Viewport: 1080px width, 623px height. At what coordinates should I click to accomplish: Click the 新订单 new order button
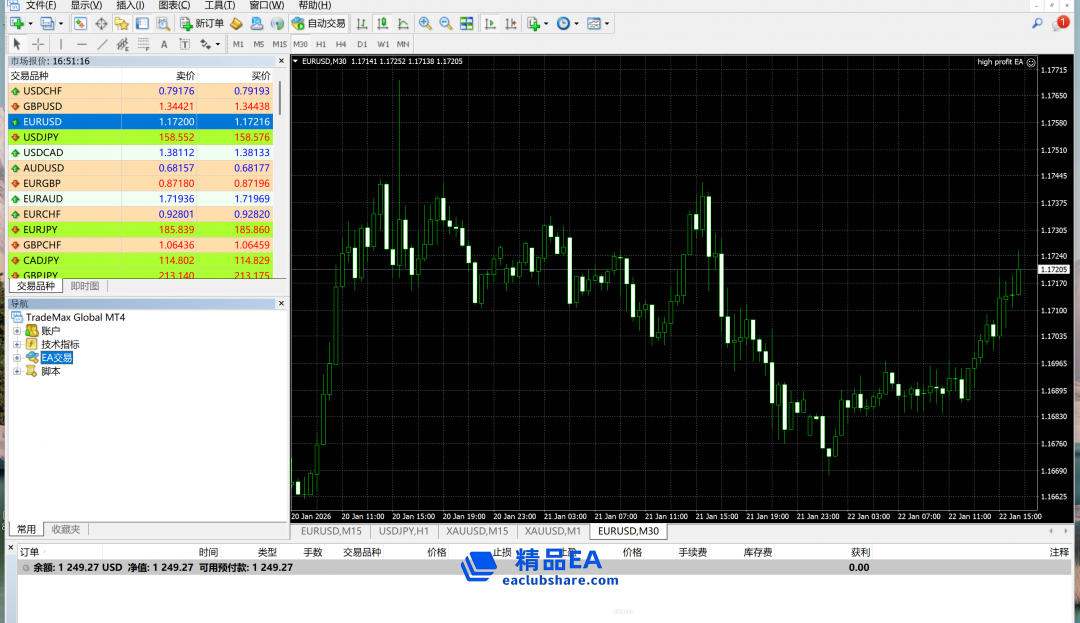pyautogui.click(x=202, y=23)
